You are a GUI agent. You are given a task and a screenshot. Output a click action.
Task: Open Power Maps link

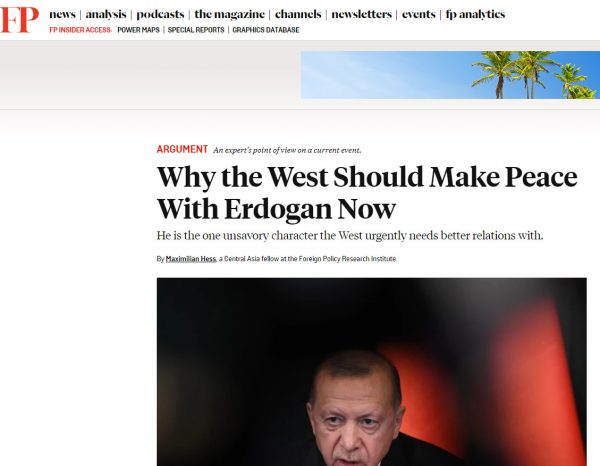138,30
